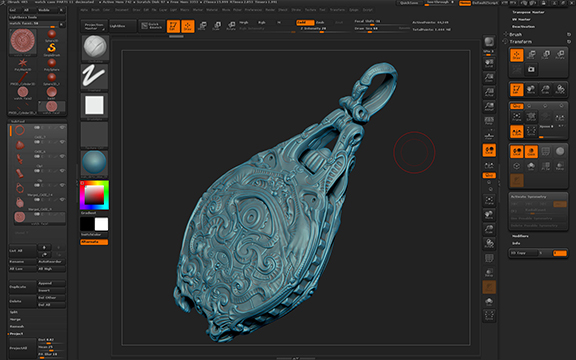Screen dimensions: 576x360
Task: Select the Draw button in top toolbar
Action: (188, 26)
